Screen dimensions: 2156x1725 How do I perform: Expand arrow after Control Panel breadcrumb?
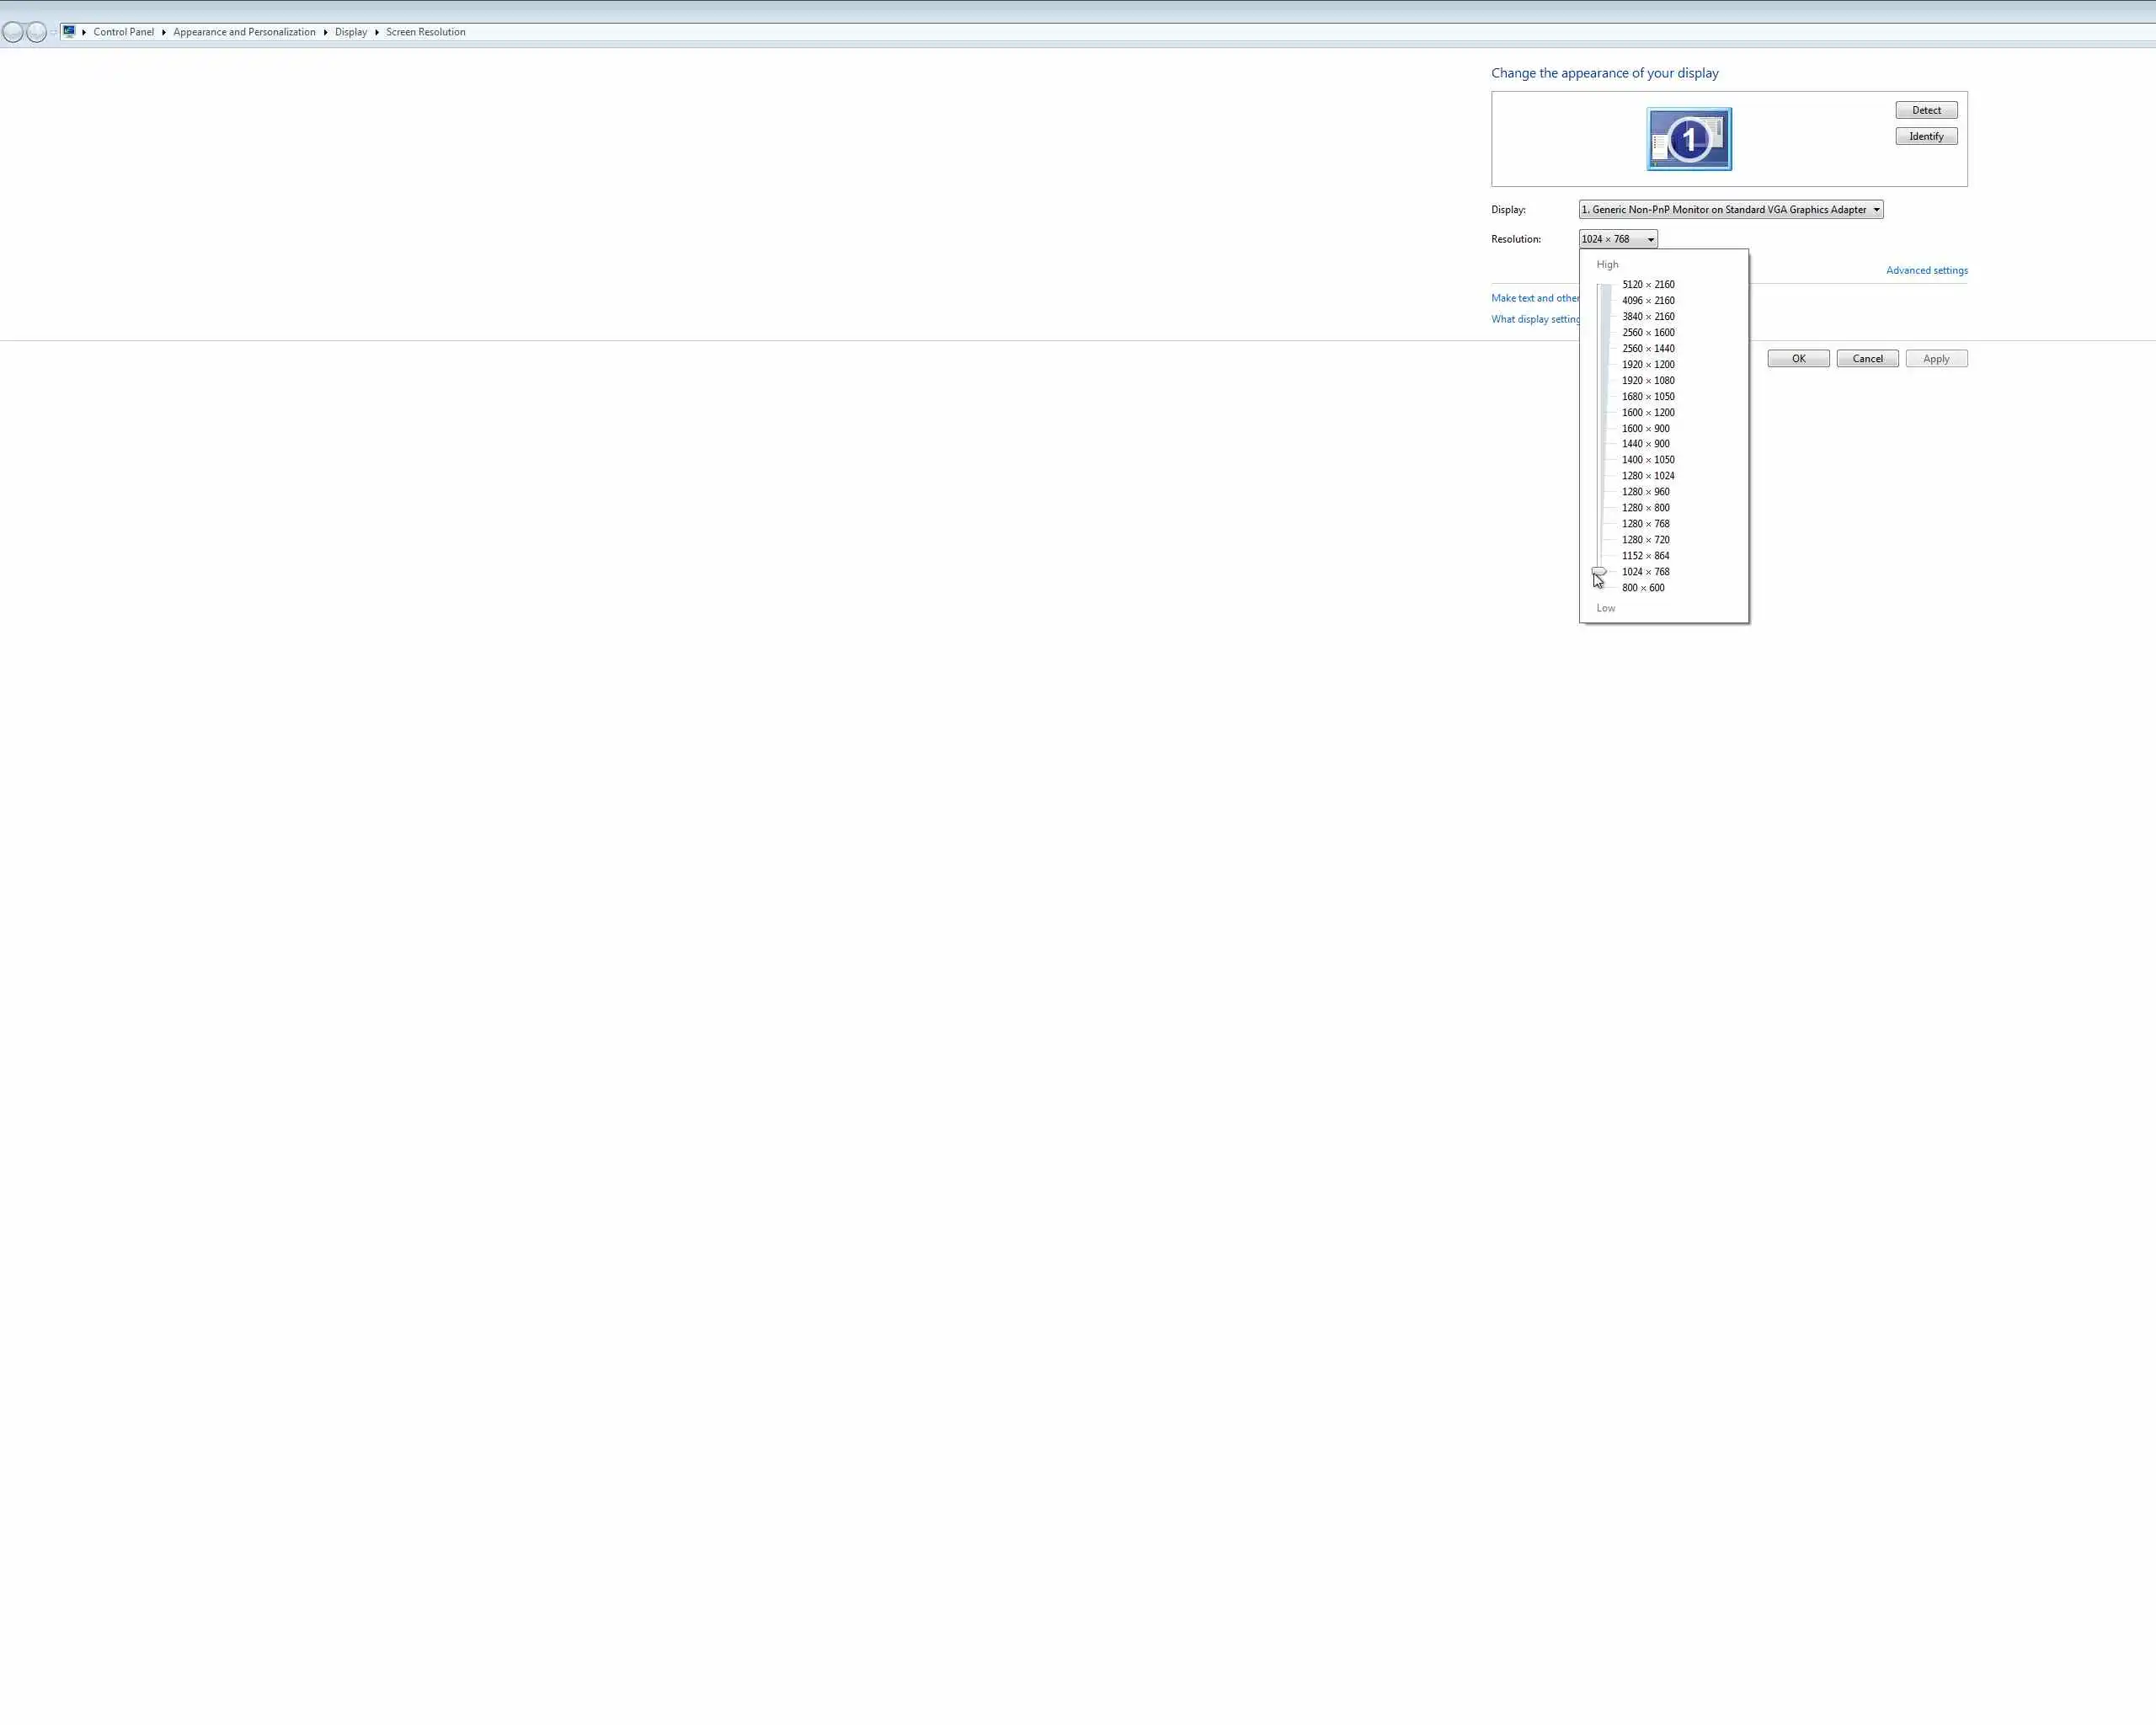(x=164, y=32)
